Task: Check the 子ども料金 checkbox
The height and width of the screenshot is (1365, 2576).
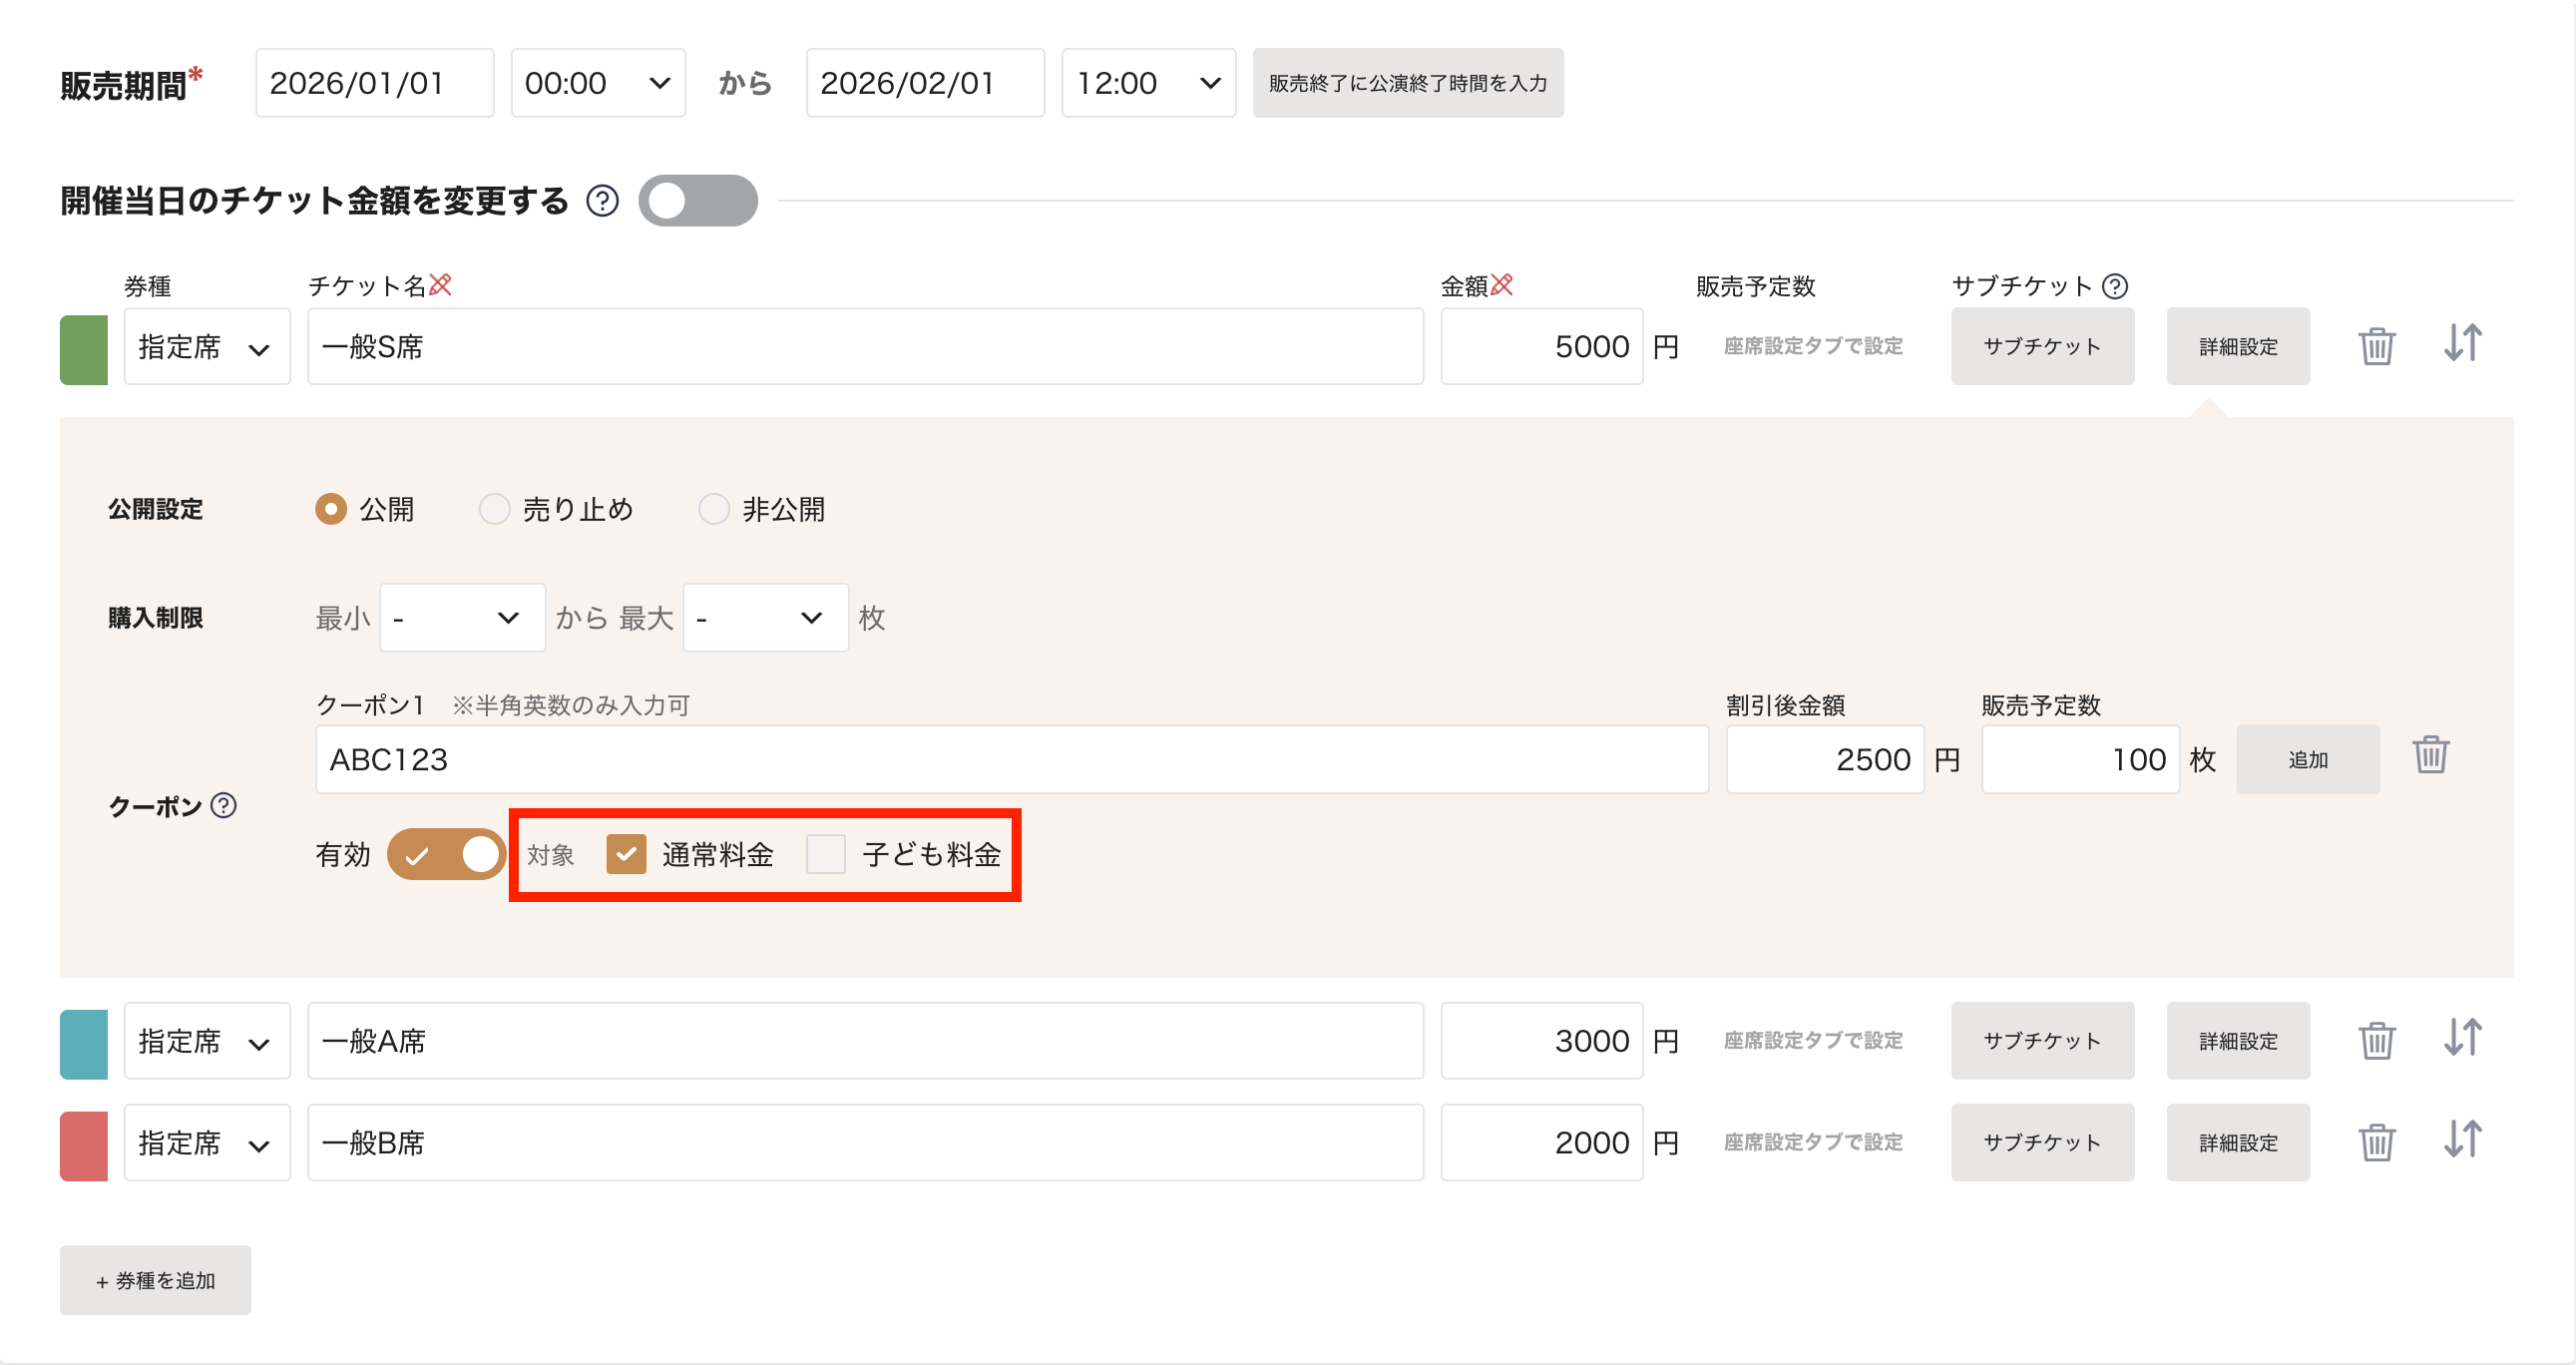Action: coord(826,854)
